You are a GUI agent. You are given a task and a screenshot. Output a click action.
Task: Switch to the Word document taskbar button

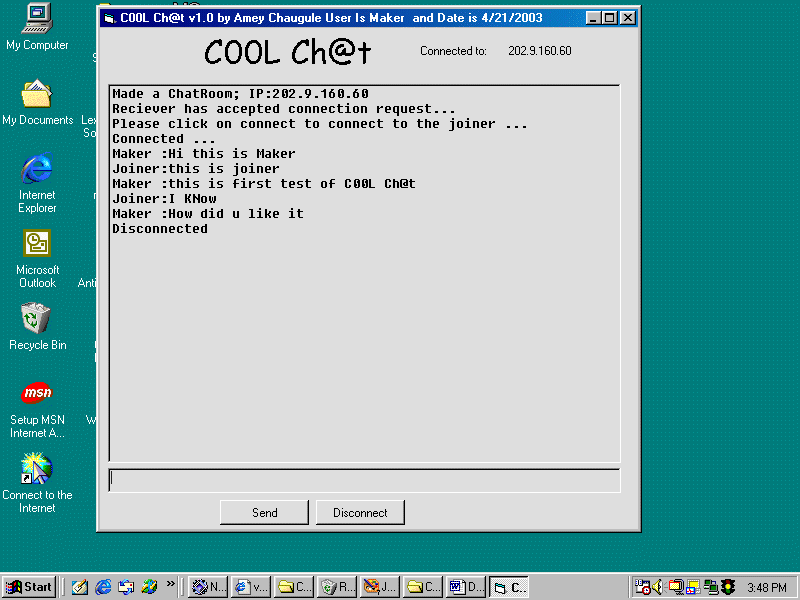coord(465,587)
